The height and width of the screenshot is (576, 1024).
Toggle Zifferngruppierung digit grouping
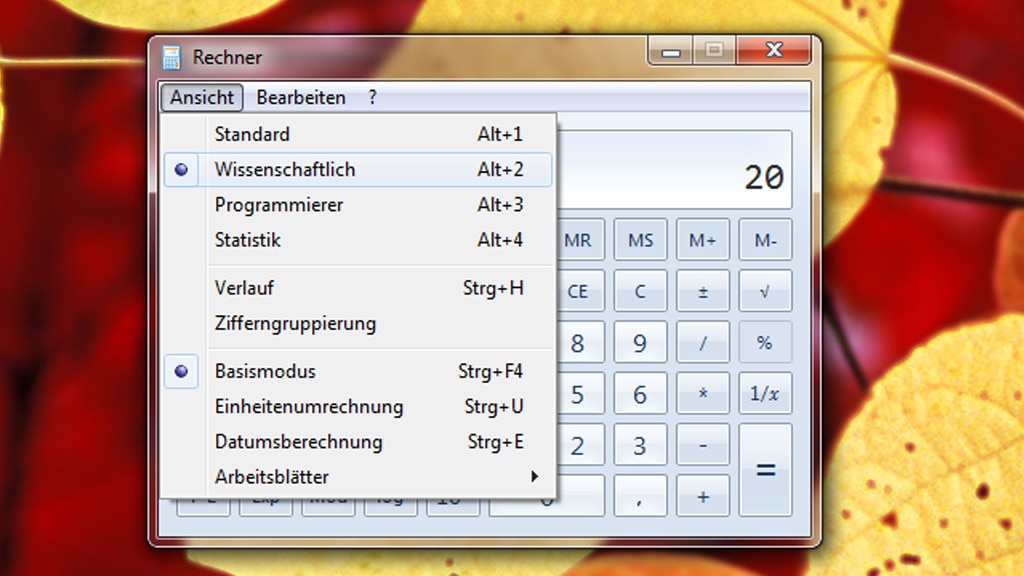point(295,324)
